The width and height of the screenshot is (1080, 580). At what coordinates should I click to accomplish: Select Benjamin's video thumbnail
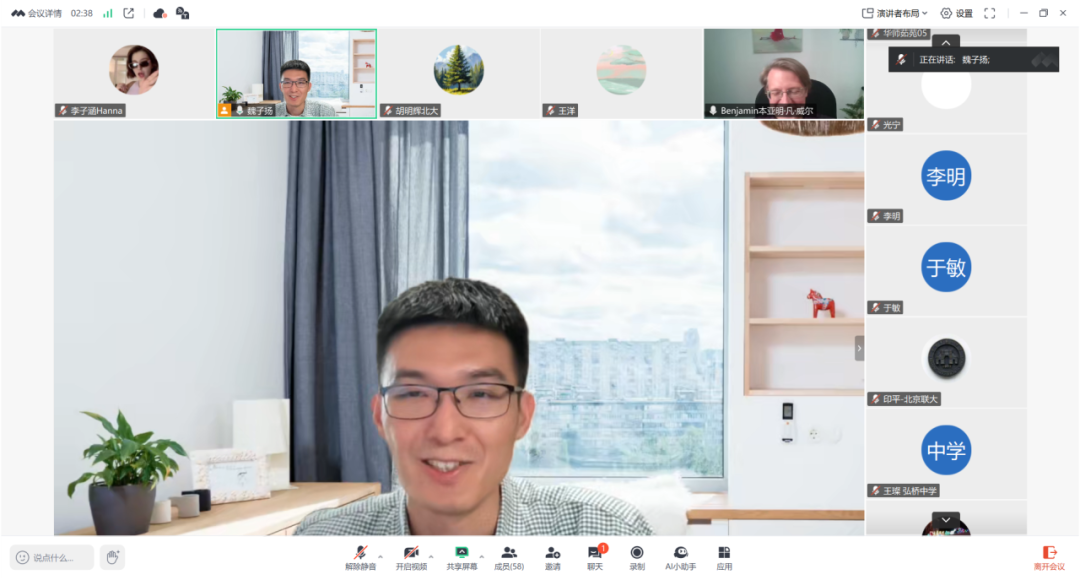783,73
